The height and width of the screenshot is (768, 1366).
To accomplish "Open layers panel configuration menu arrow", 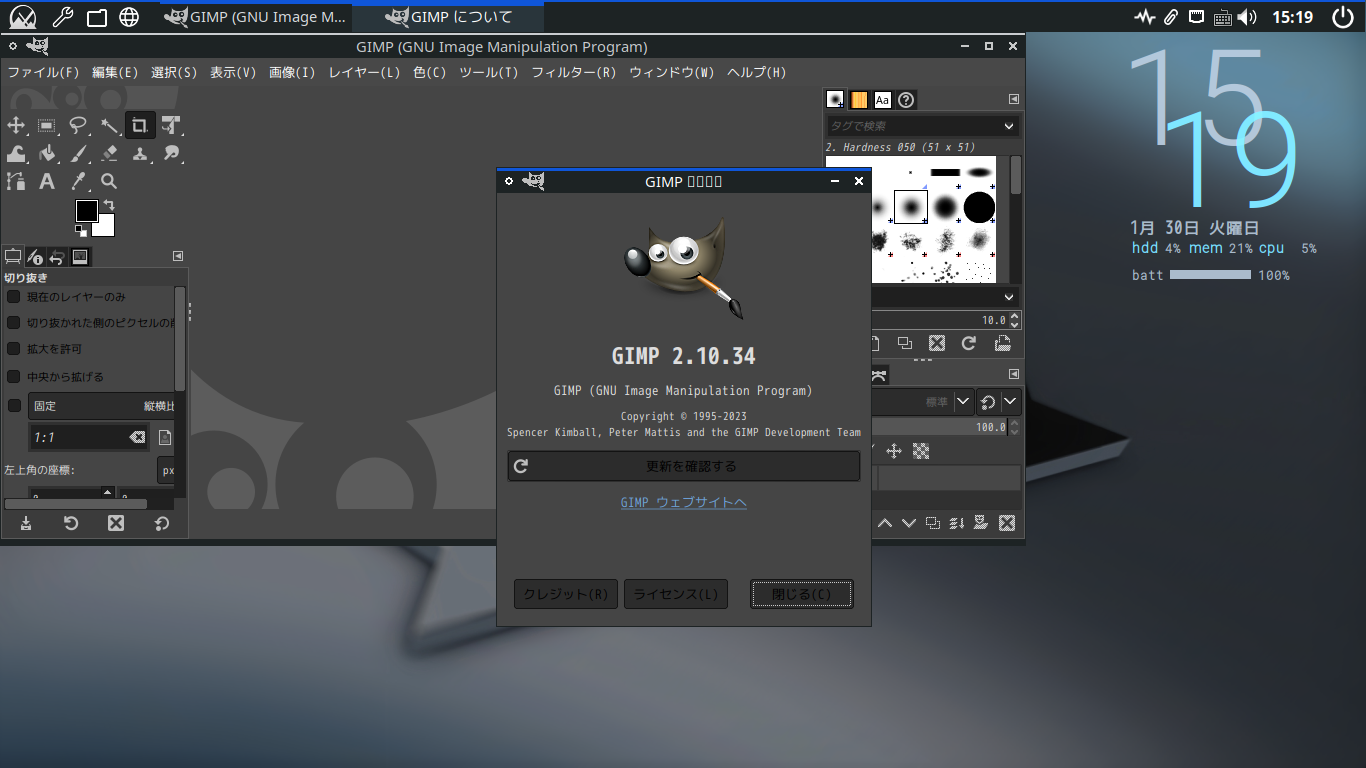I will [1013, 374].
